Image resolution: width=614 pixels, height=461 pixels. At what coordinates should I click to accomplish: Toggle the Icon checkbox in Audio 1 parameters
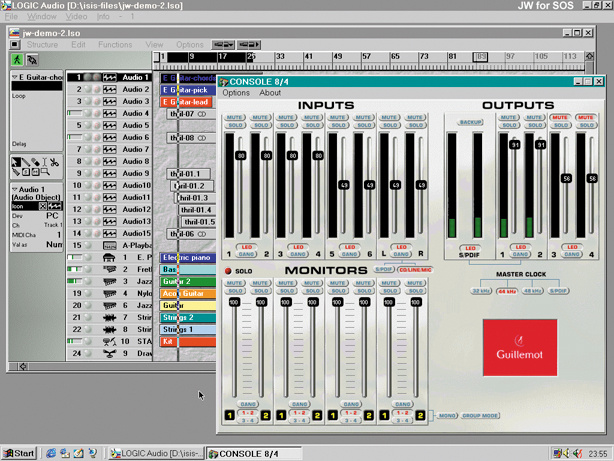pyautogui.click(x=43, y=206)
